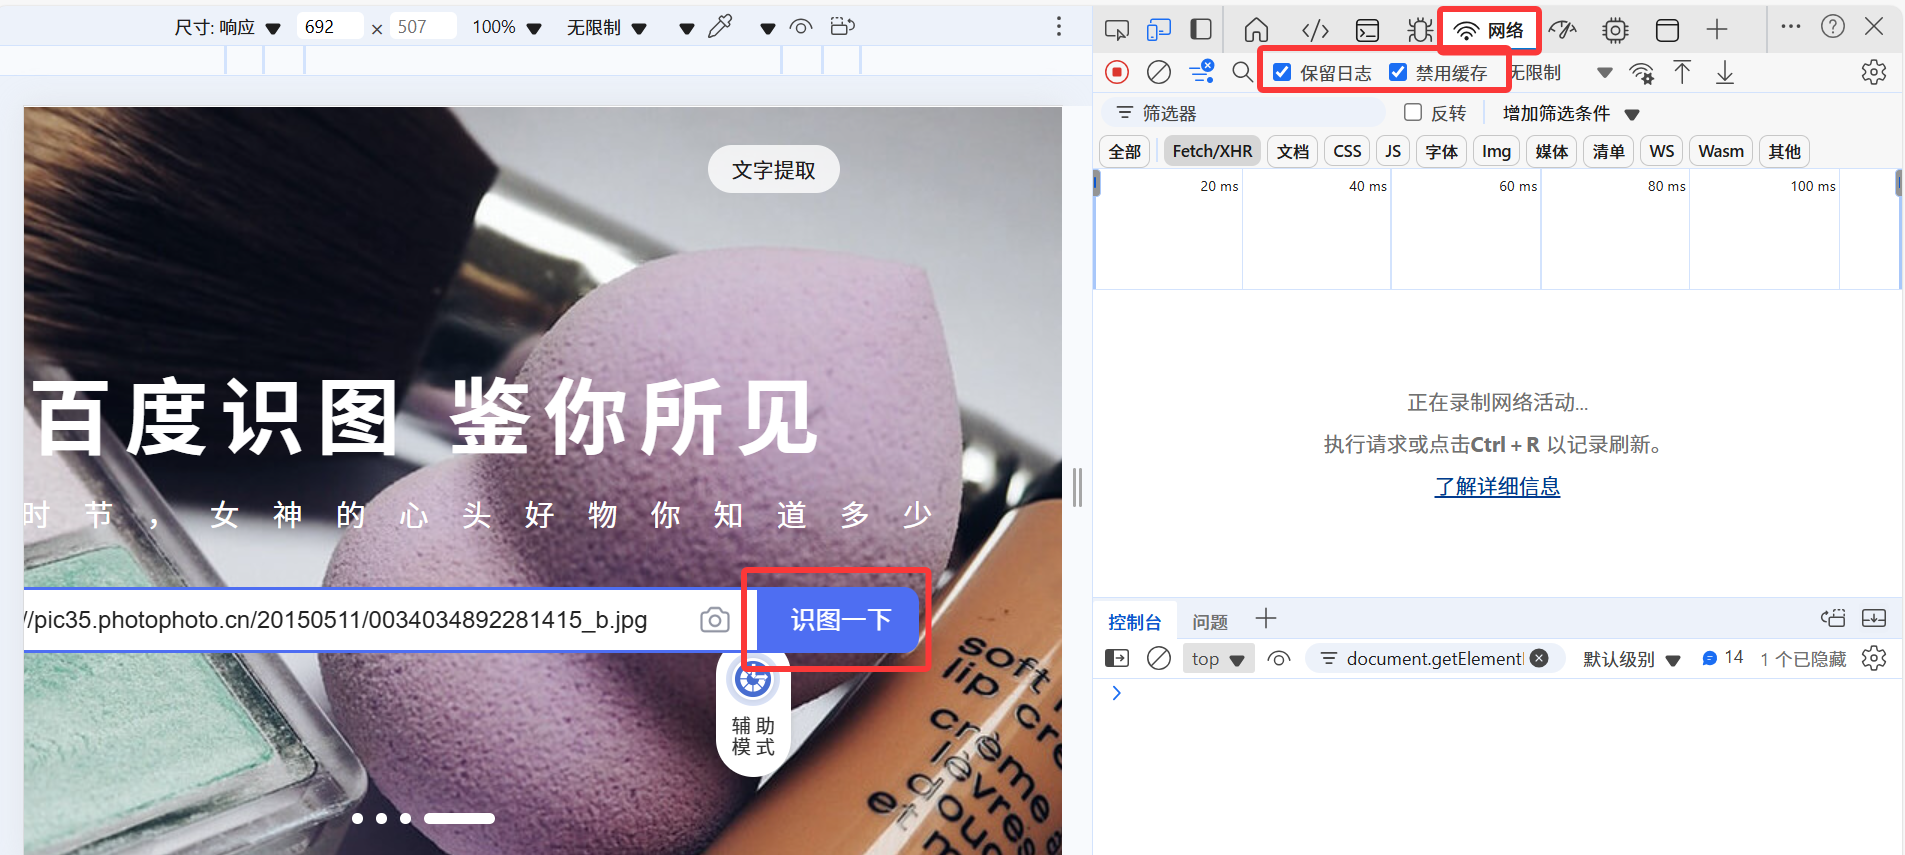Click the DevTools help question icon

pos(1833,27)
